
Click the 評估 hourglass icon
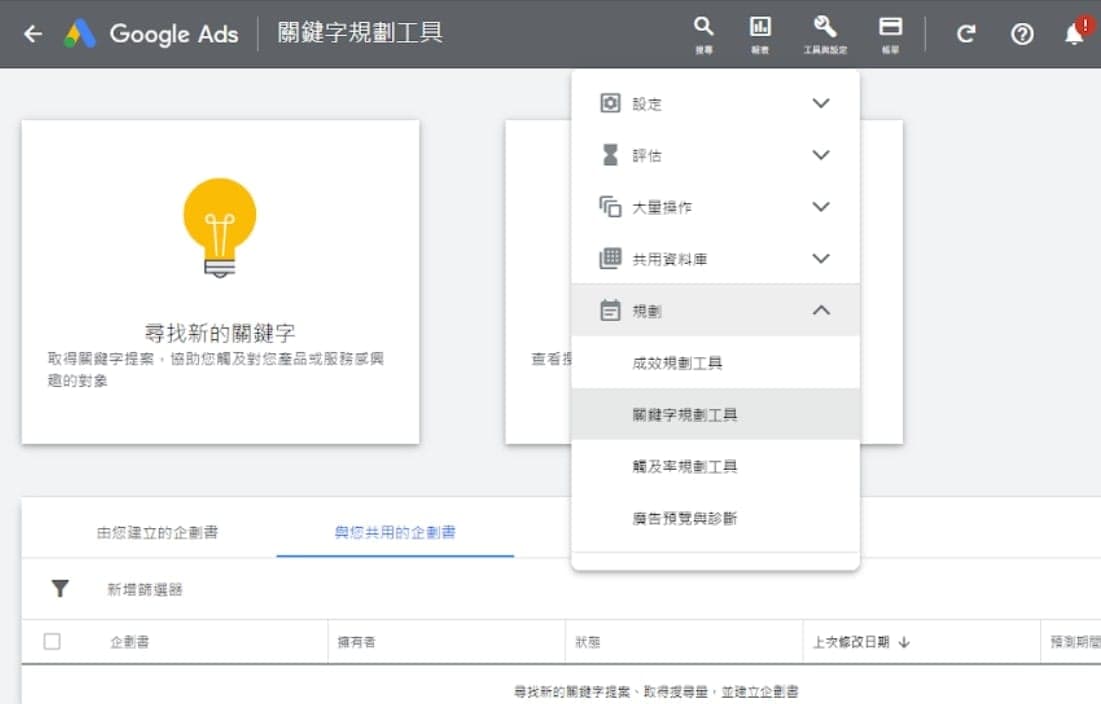point(610,154)
